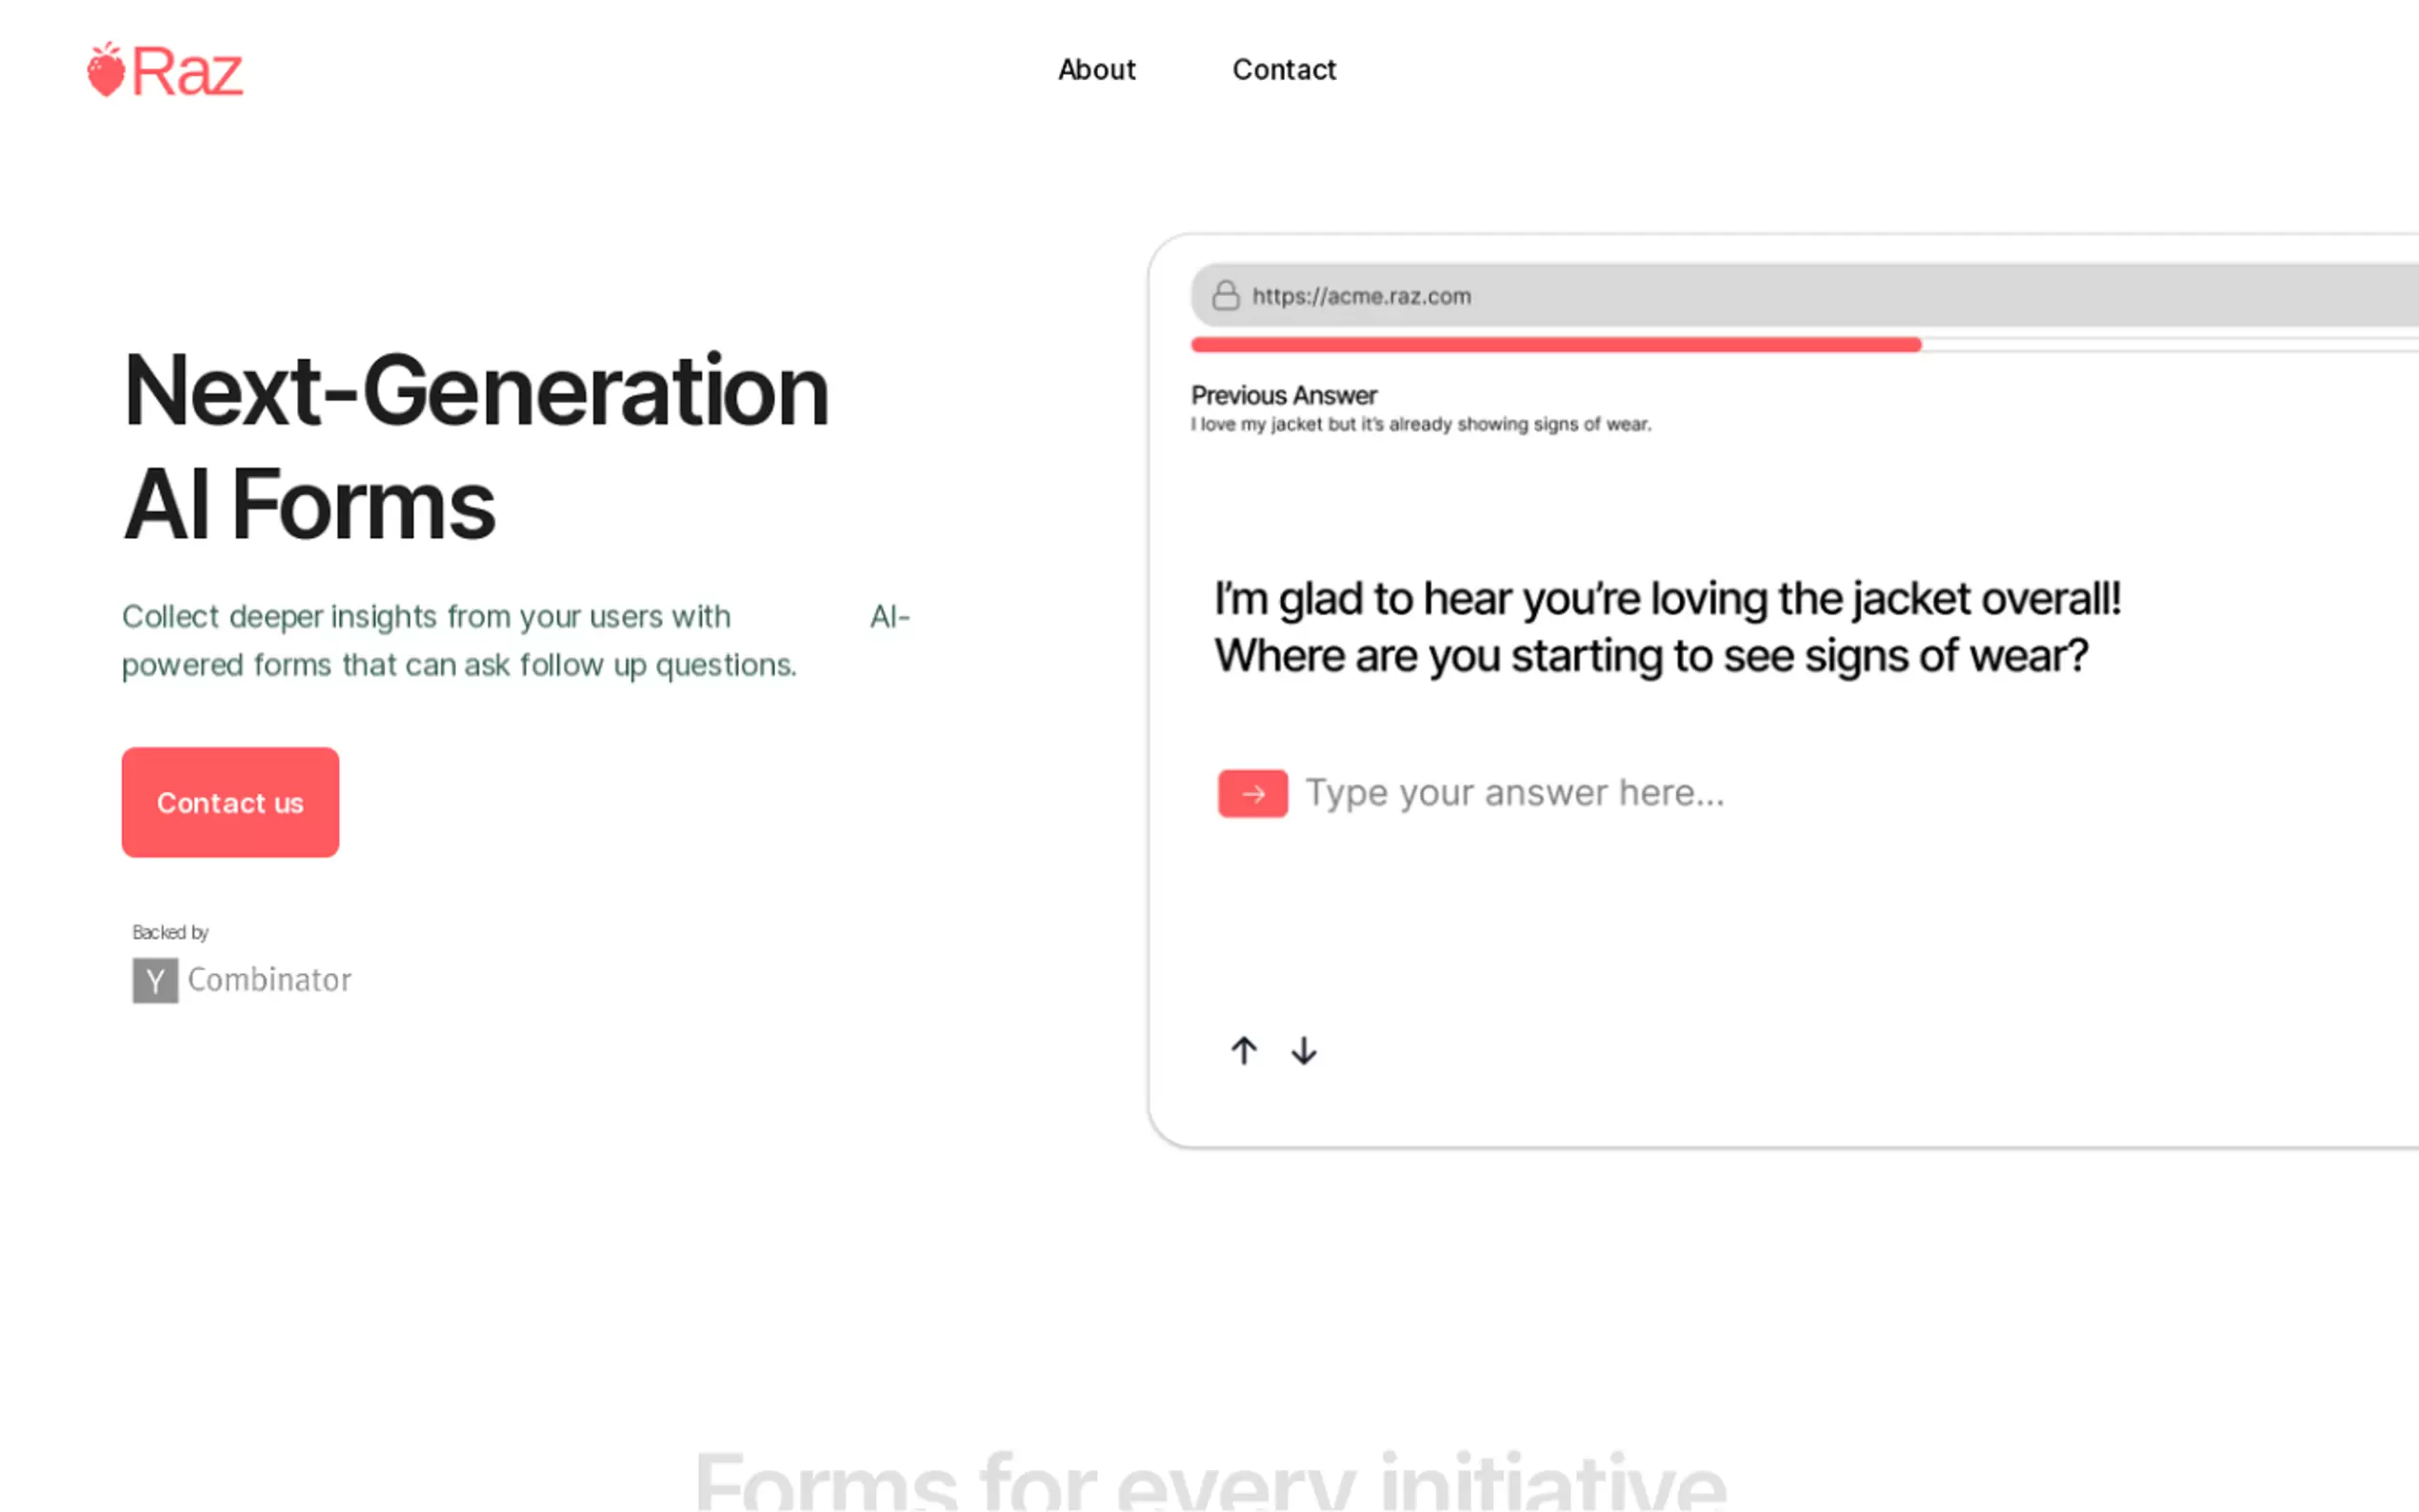Click the https://acme.raz.com URL text
Image resolution: width=2419 pixels, height=1512 pixels.
coord(1361,296)
